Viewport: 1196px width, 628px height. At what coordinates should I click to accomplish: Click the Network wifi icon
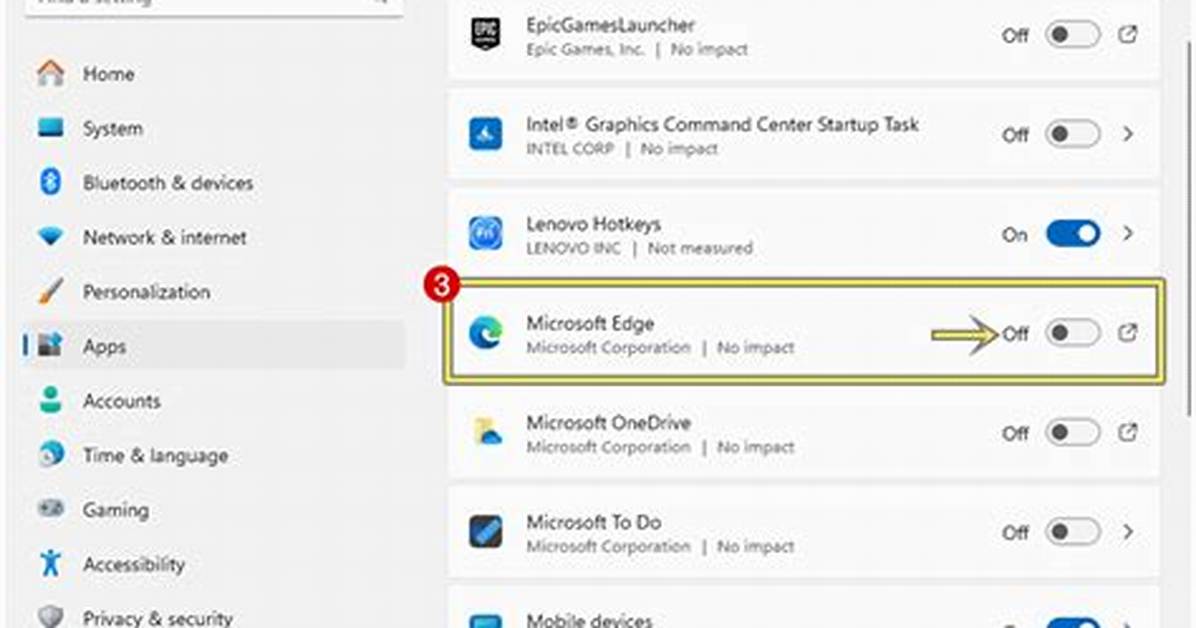coord(50,237)
